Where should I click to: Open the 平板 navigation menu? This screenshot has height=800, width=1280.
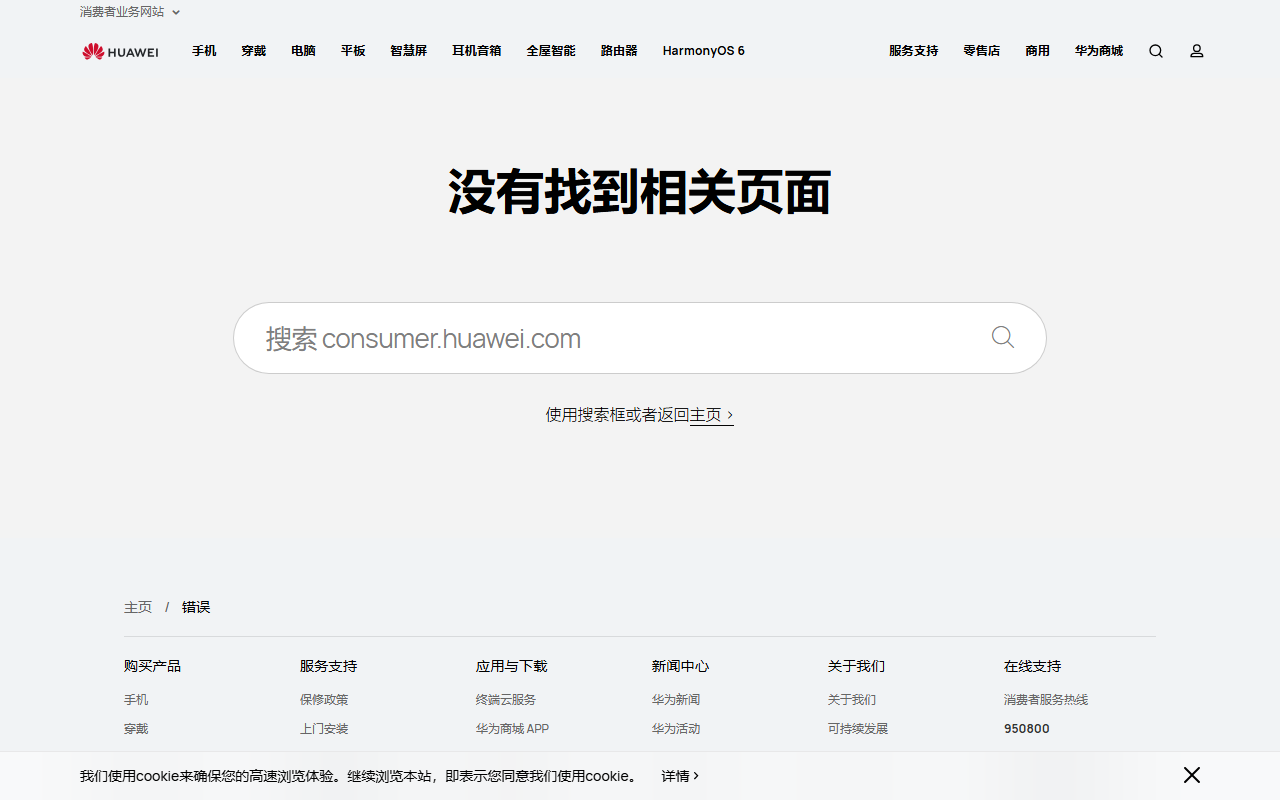point(353,51)
